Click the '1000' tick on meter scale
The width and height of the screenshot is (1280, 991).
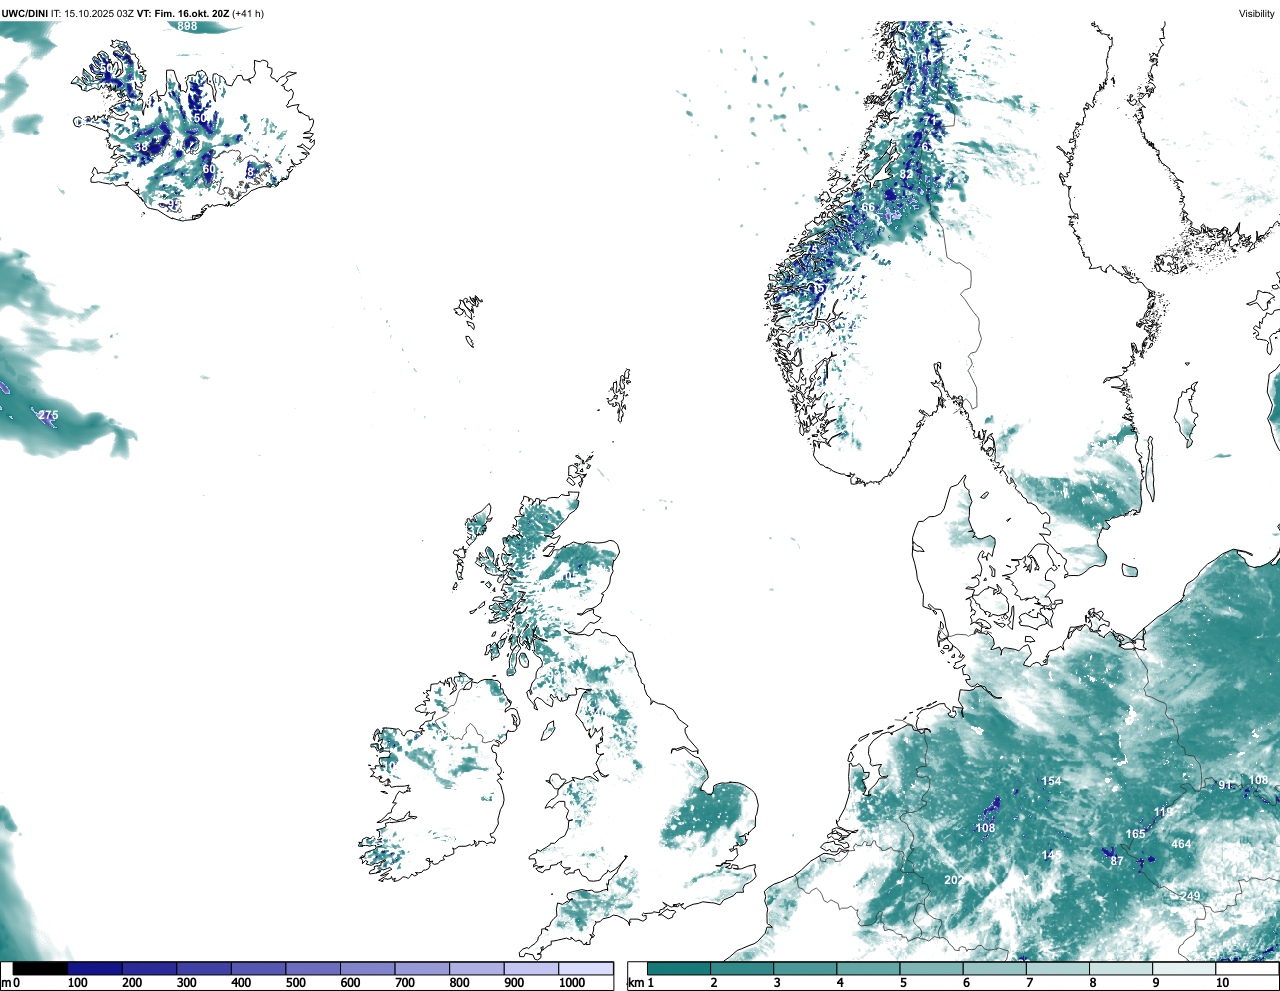tap(572, 983)
